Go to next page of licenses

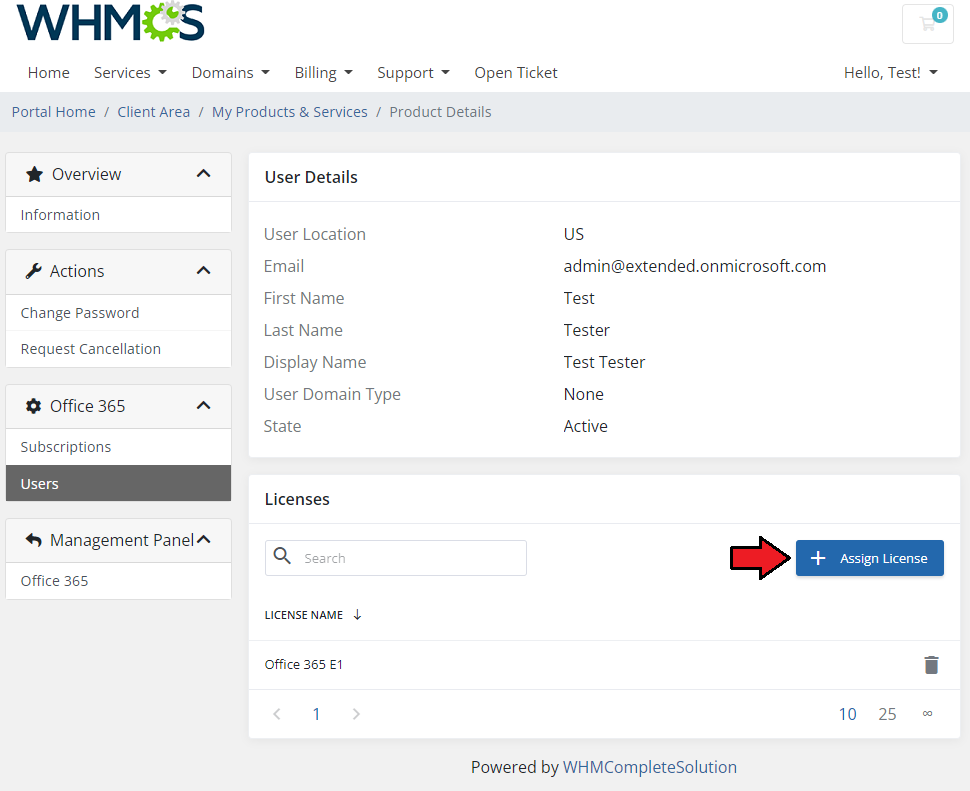pos(356,714)
